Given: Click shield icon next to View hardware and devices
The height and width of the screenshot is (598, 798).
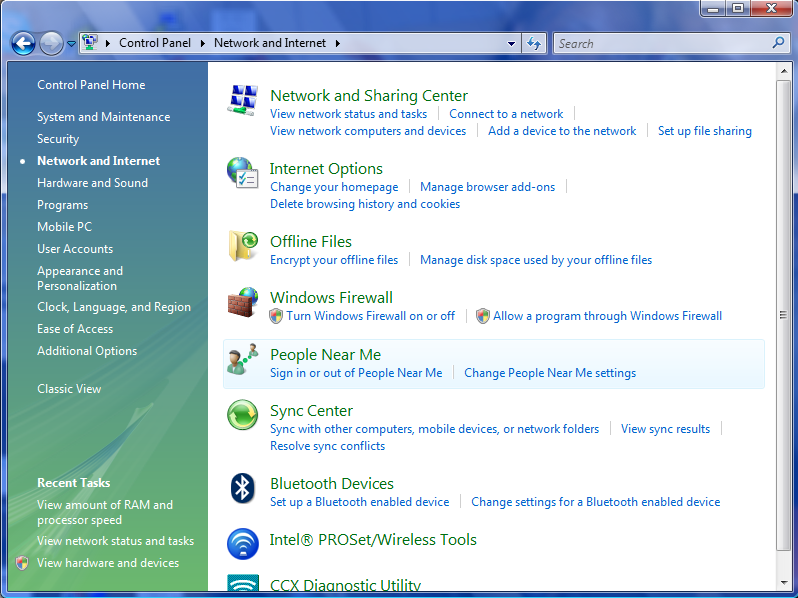Looking at the screenshot, I should point(22,563).
